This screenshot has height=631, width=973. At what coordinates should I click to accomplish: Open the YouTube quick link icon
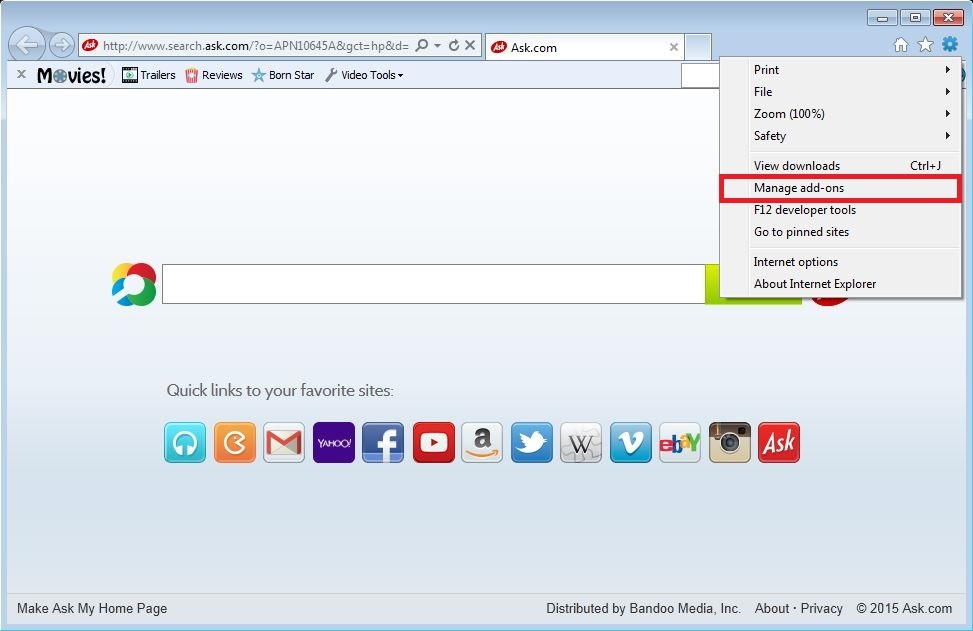(x=434, y=442)
